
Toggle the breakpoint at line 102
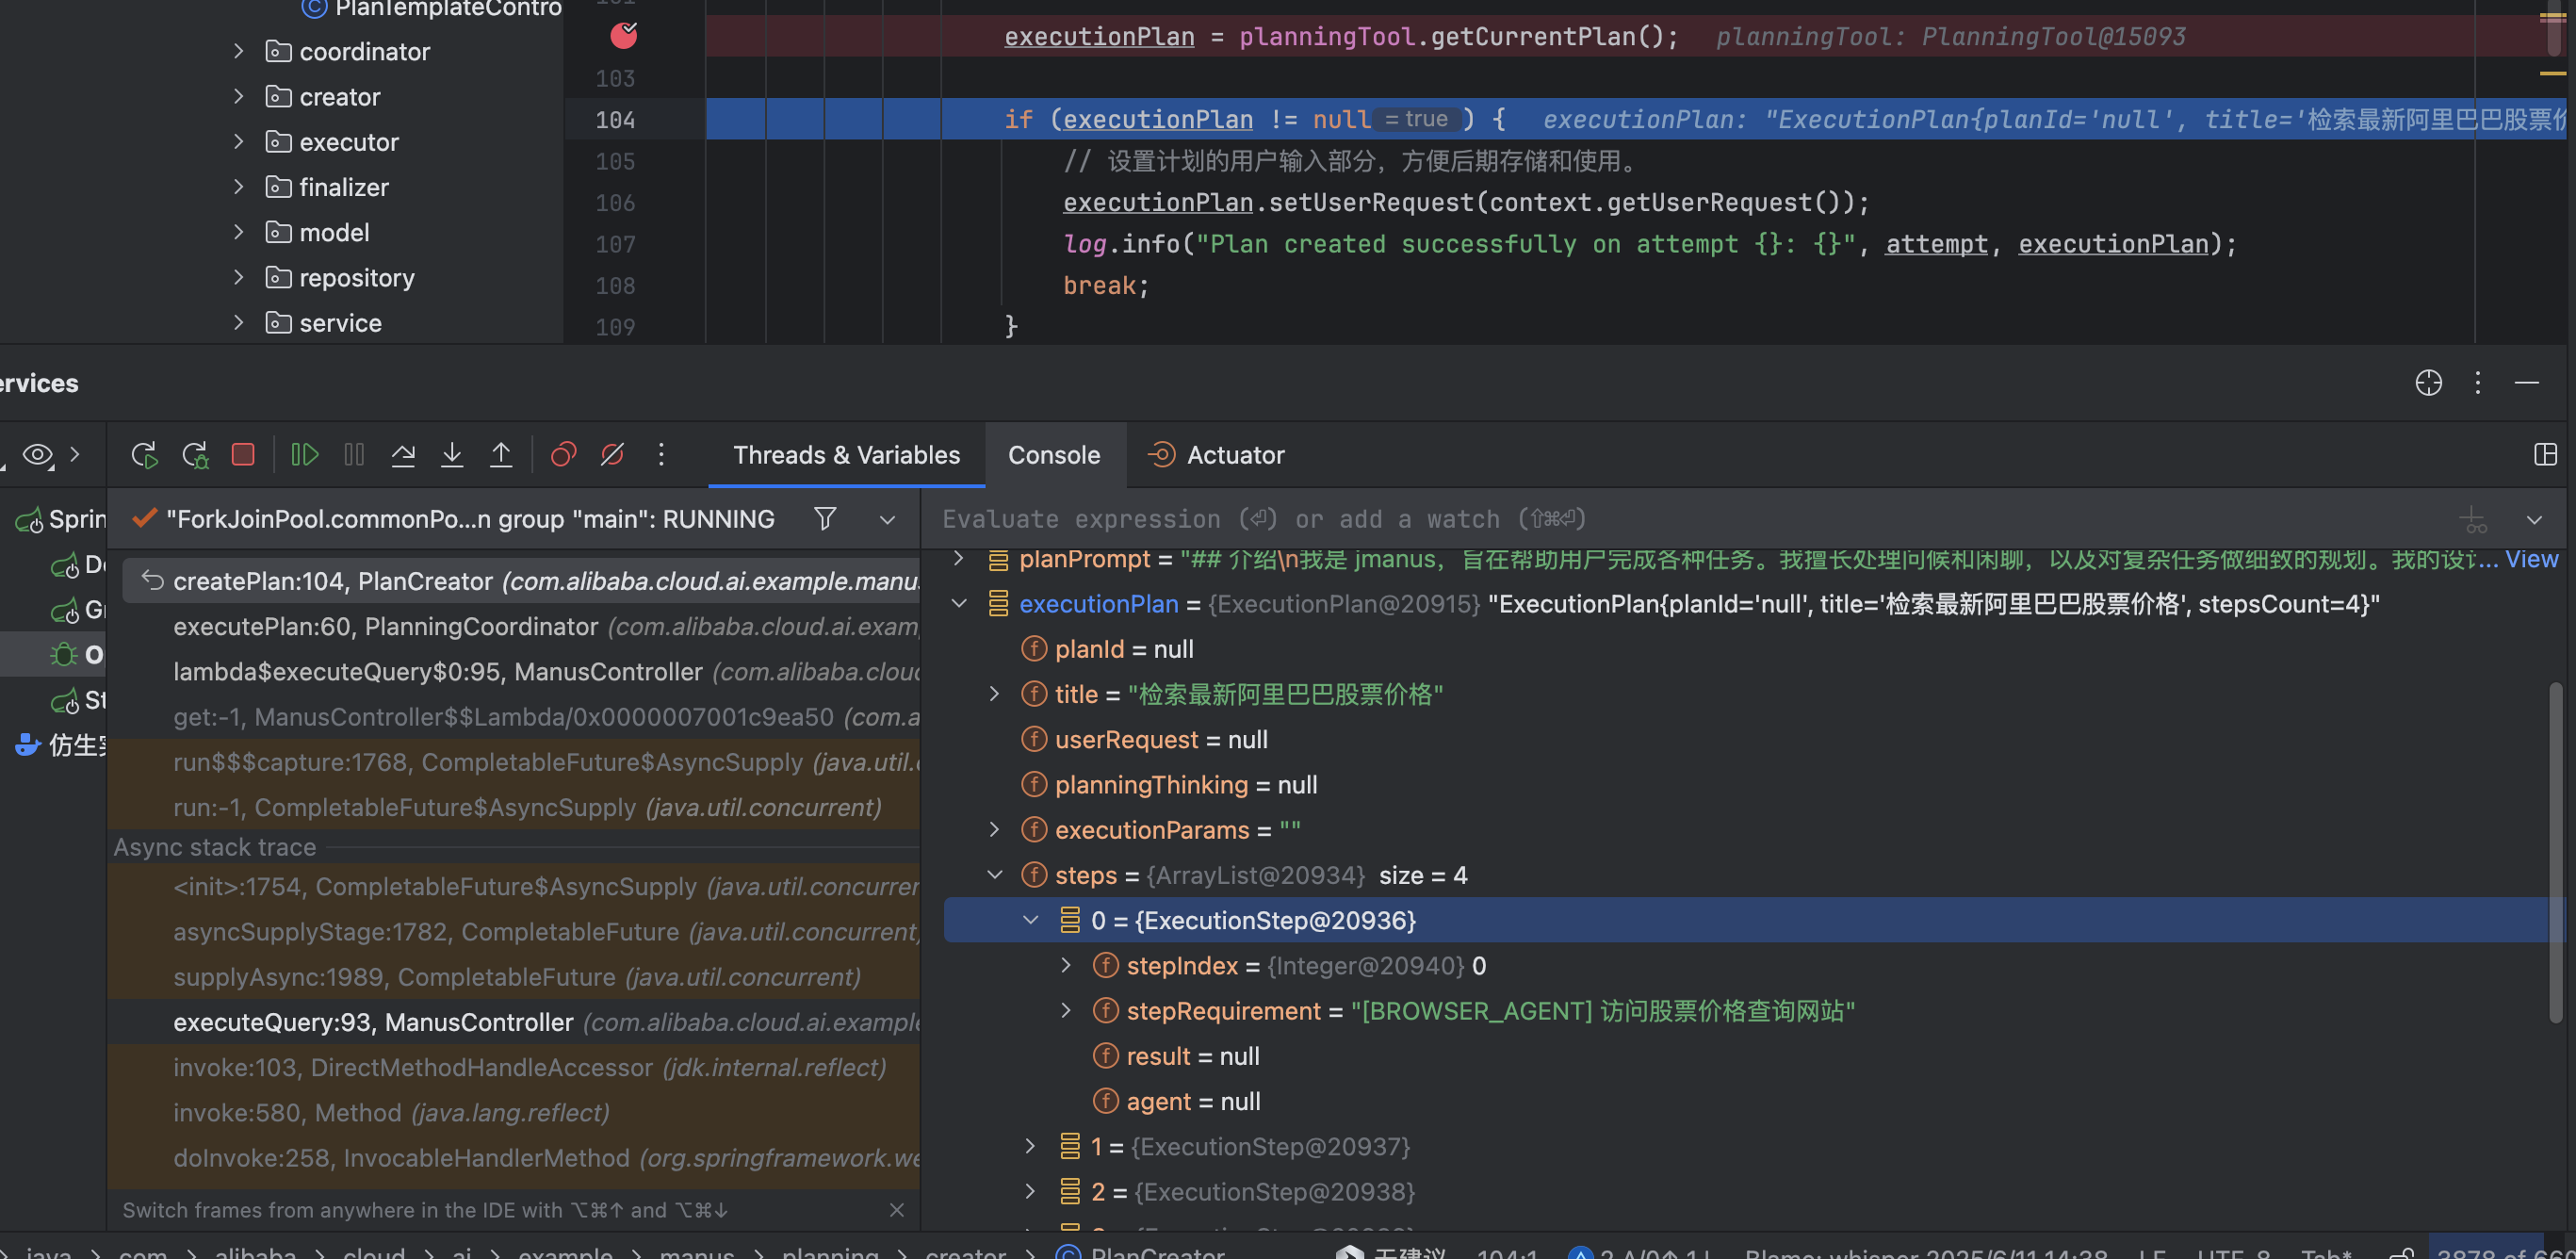click(623, 37)
